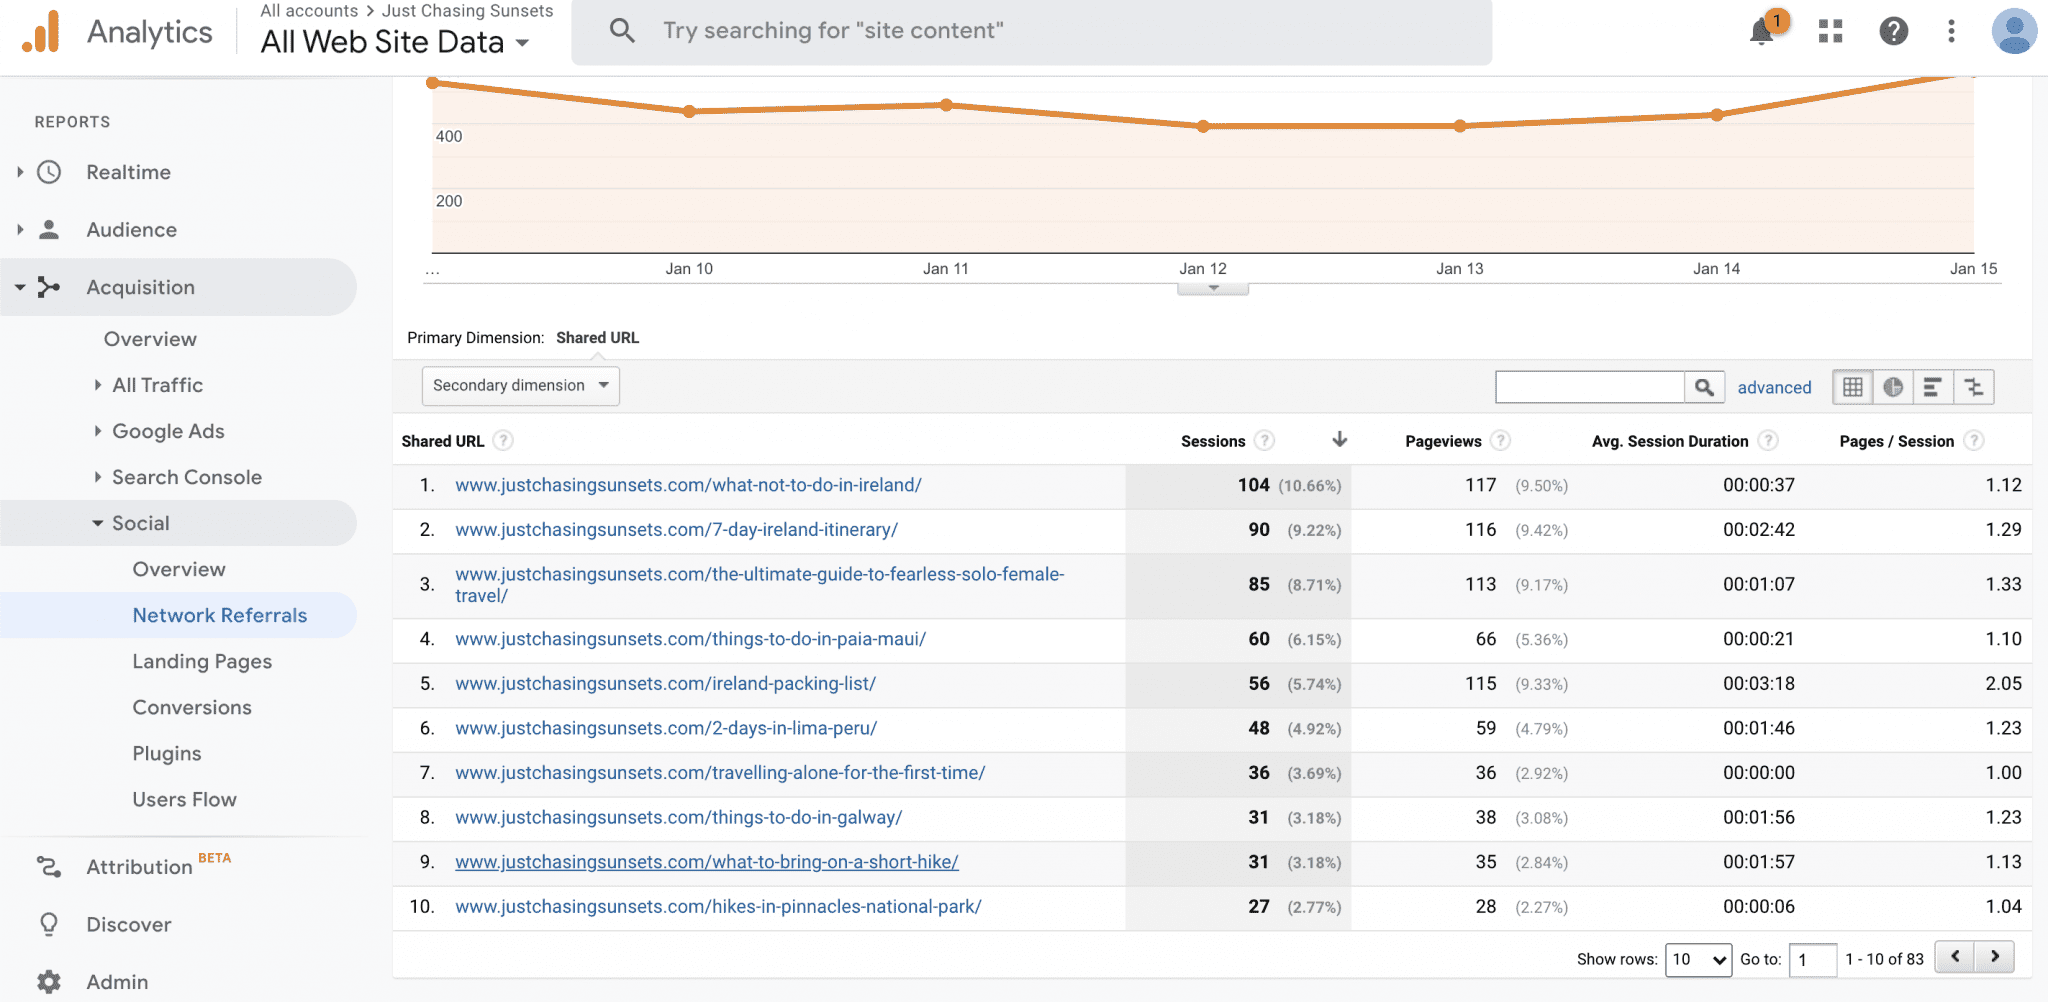Open the Google apps grid
Viewport: 2048px width, 1002px height.
pos(1830,31)
